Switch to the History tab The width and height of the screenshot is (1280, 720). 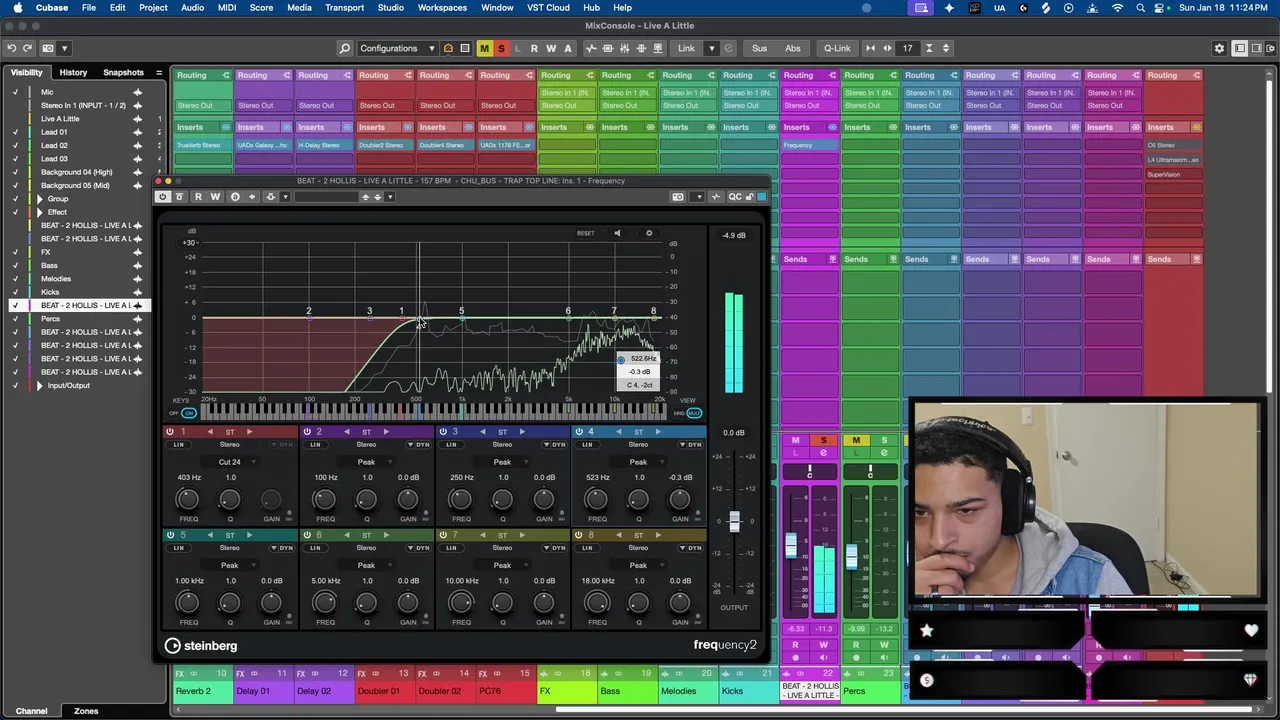pyautogui.click(x=73, y=72)
